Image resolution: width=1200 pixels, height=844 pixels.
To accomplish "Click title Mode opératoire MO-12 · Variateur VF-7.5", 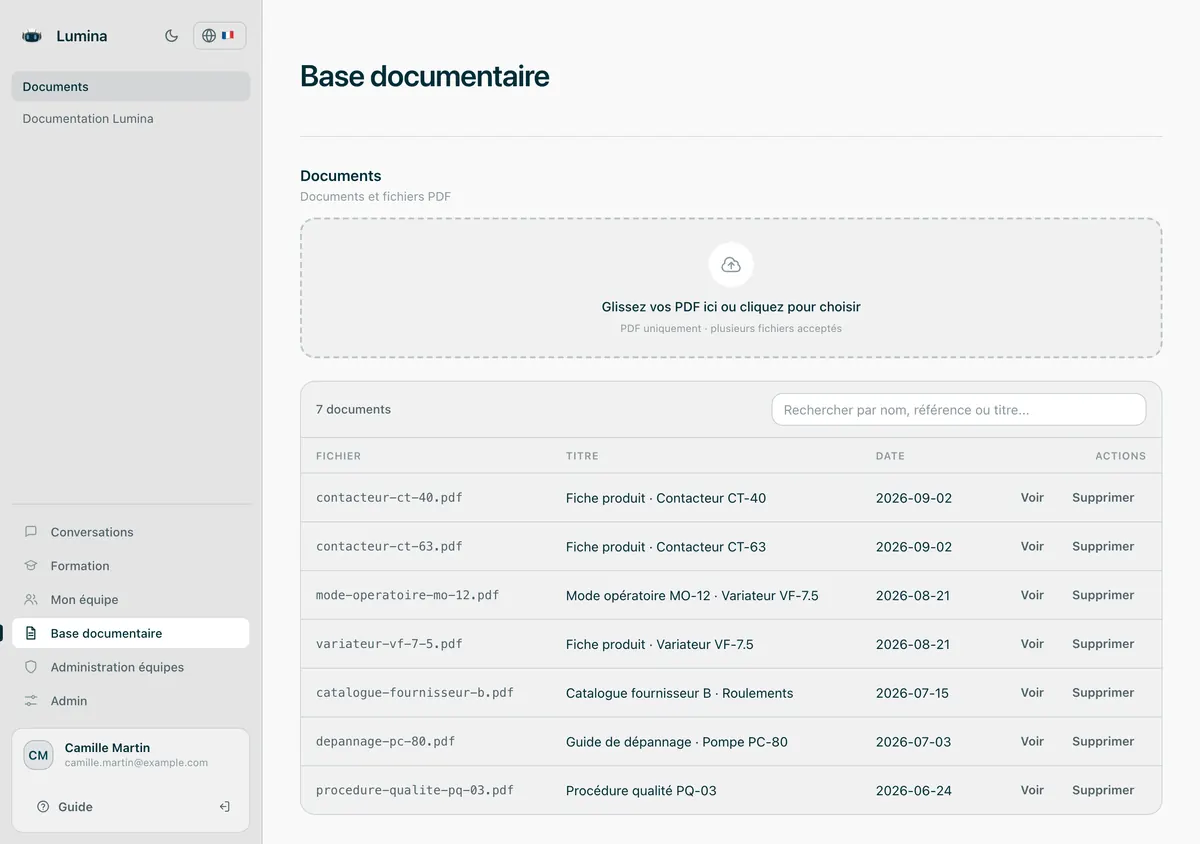I will (692, 596).
